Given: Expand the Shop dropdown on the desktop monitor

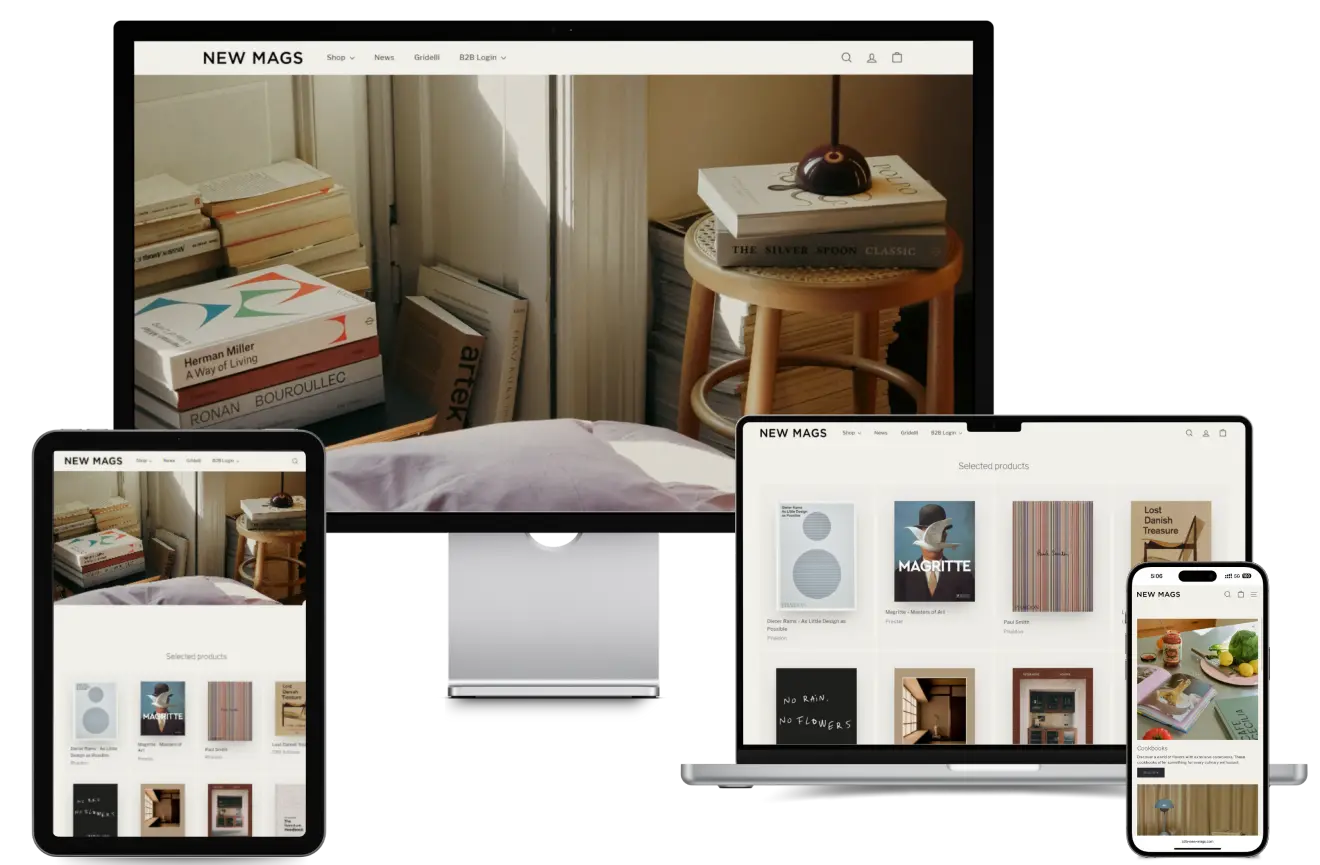Looking at the screenshot, I should (x=341, y=58).
